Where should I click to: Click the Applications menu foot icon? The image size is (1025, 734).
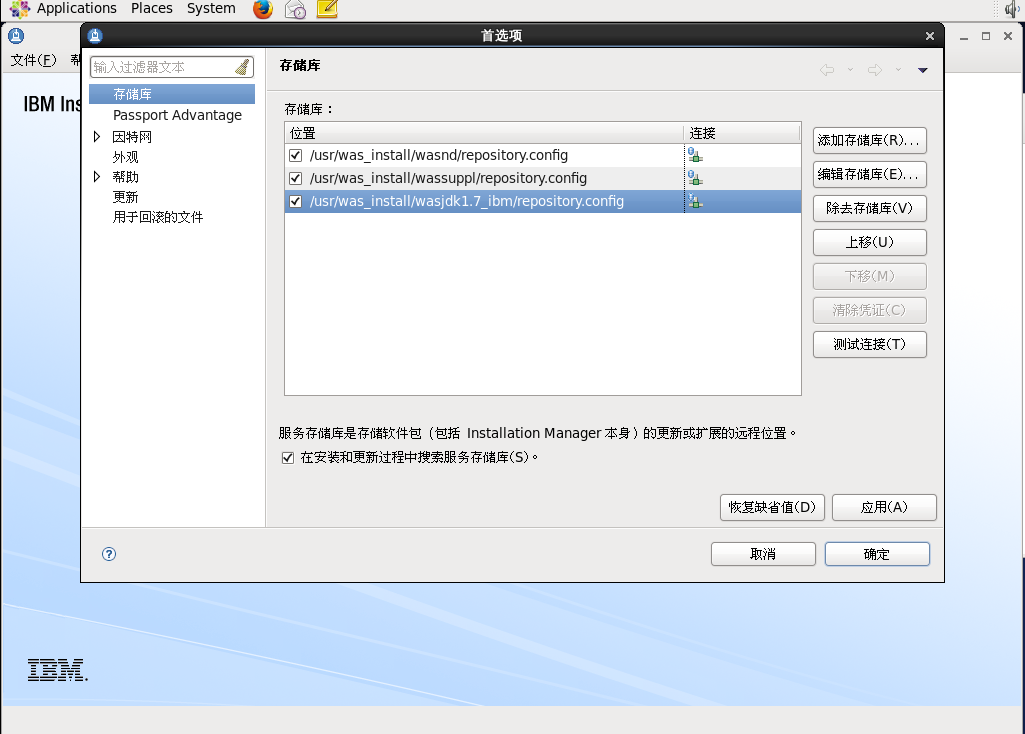point(20,8)
